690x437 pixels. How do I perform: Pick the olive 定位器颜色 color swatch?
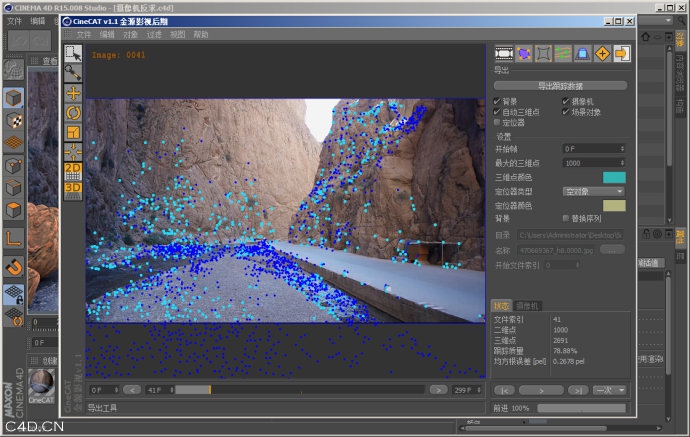[x=614, y=206]
